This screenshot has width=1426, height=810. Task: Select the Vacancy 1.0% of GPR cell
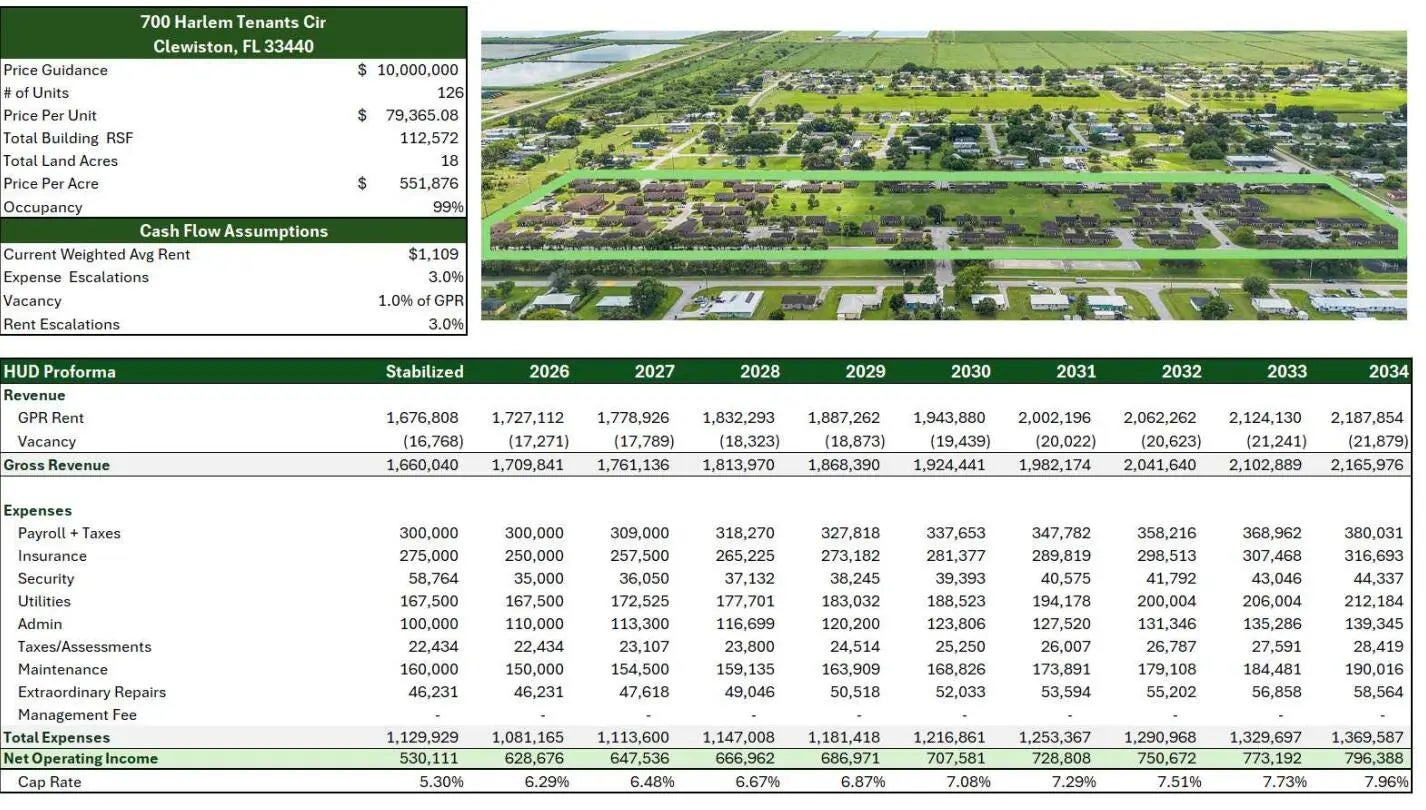pos(420,301)
